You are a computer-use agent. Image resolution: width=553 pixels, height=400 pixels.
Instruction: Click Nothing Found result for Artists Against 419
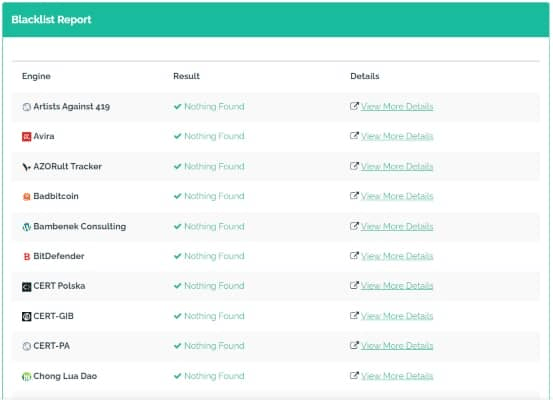click(214, 107)
